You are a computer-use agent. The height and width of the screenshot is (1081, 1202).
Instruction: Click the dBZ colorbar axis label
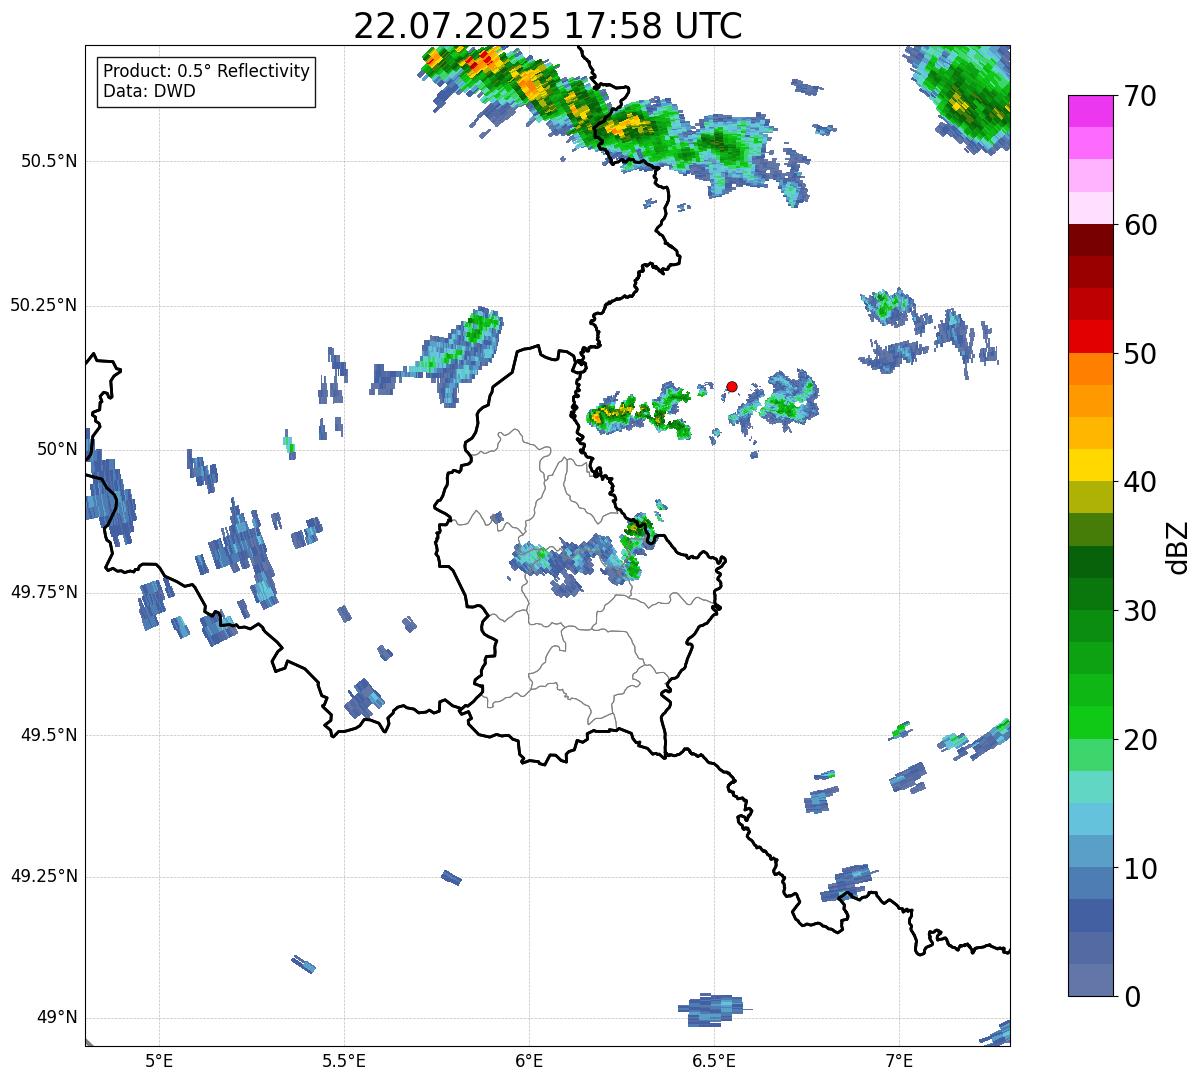point(1178,547)
